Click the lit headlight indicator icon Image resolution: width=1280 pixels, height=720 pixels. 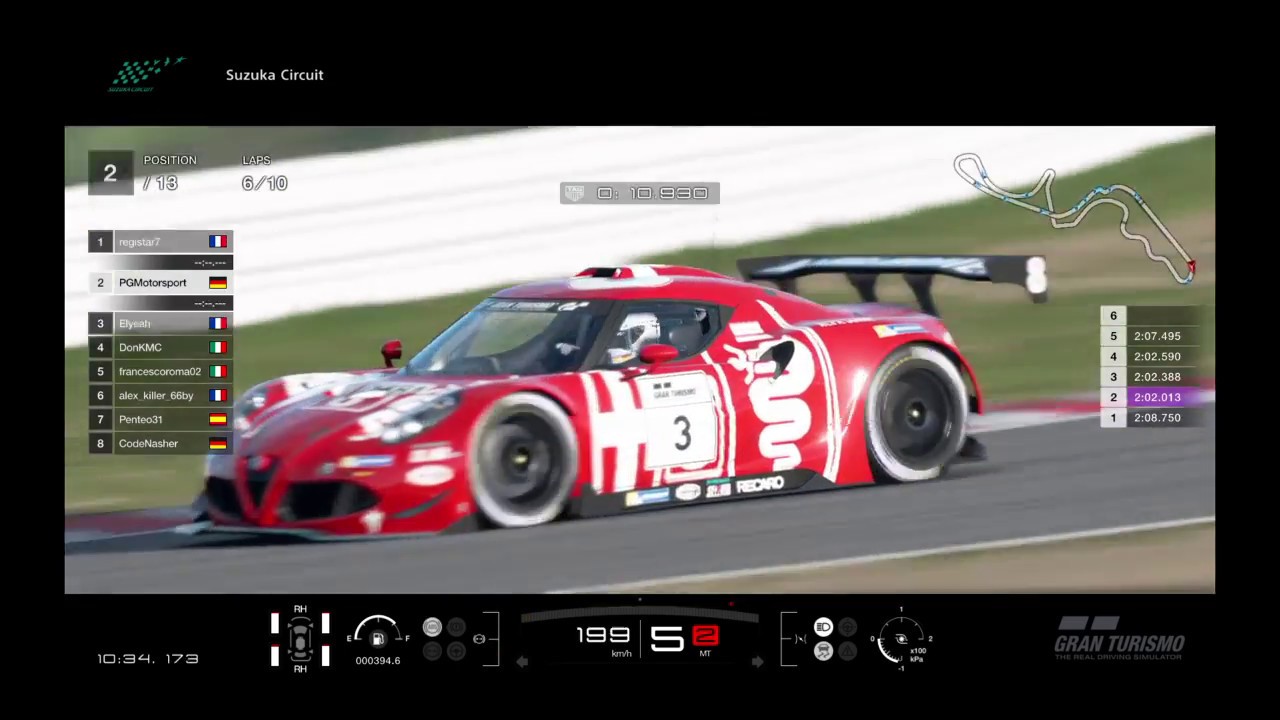point(823,626)
